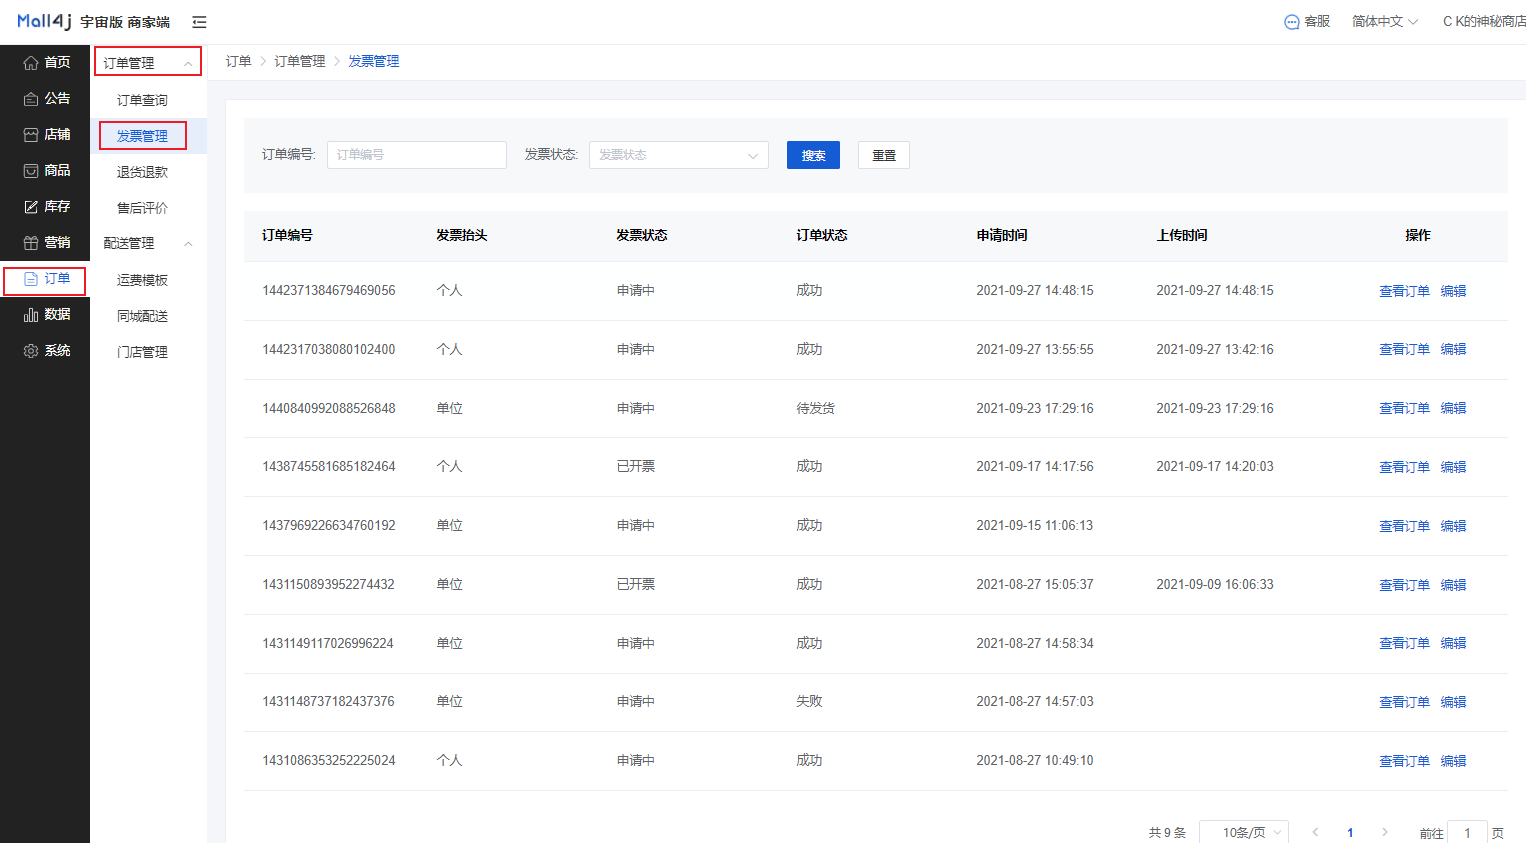Click 编辑 for order 1442317038080102400
The image size is (1526, 843).
point(1453,349)
